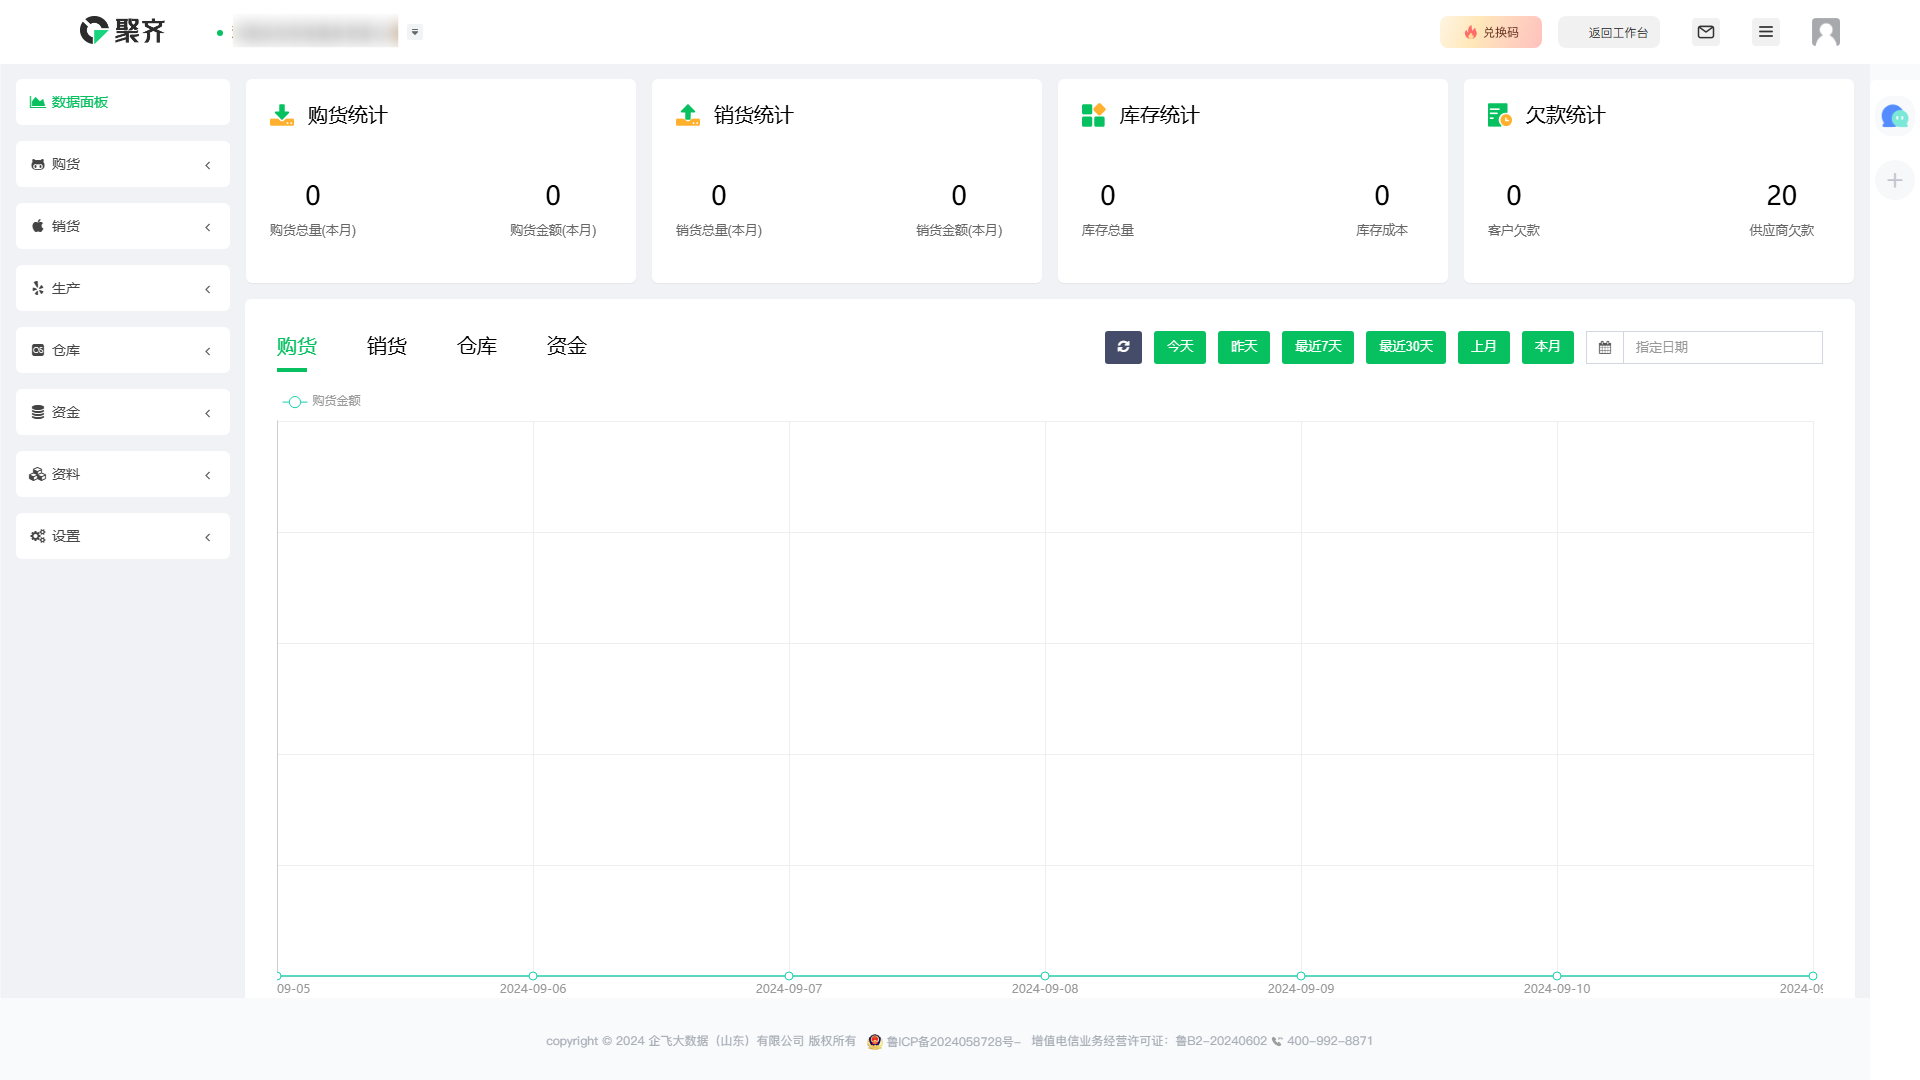Screen dimensions: 1920x1080
Task: Filter chart by 本月
Action: tap(1548, 347)
